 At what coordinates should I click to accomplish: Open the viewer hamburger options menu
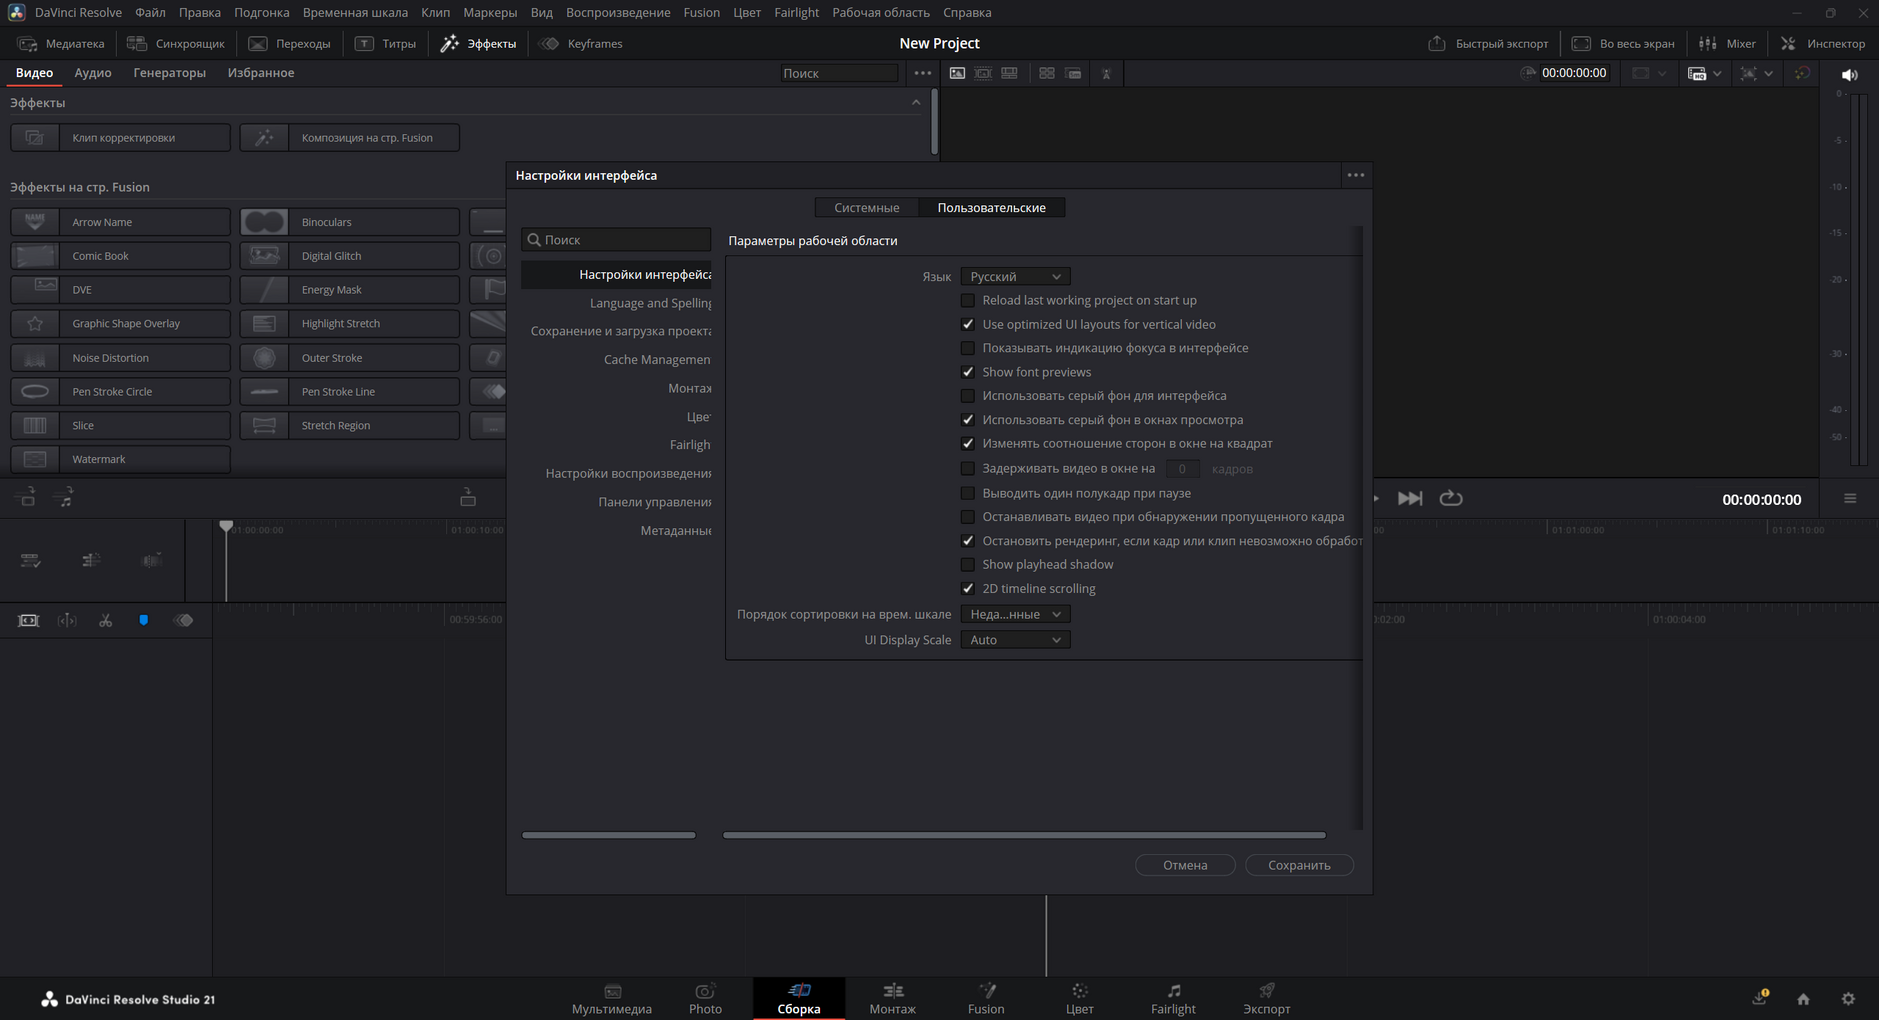point(1850,498)
